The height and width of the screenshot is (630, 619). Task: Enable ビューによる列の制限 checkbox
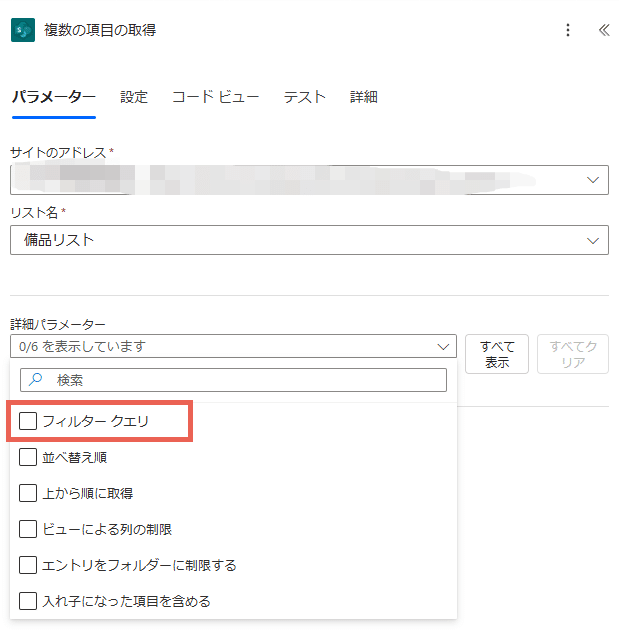point(28,529)
